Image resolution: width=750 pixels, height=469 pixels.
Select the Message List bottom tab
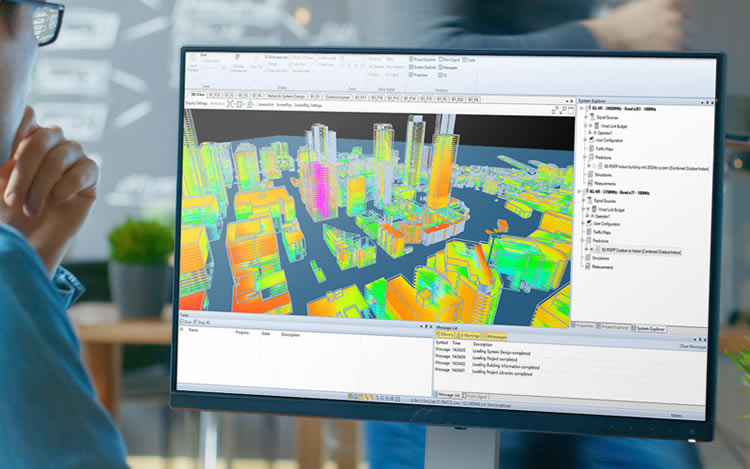[x=449, y=395]
